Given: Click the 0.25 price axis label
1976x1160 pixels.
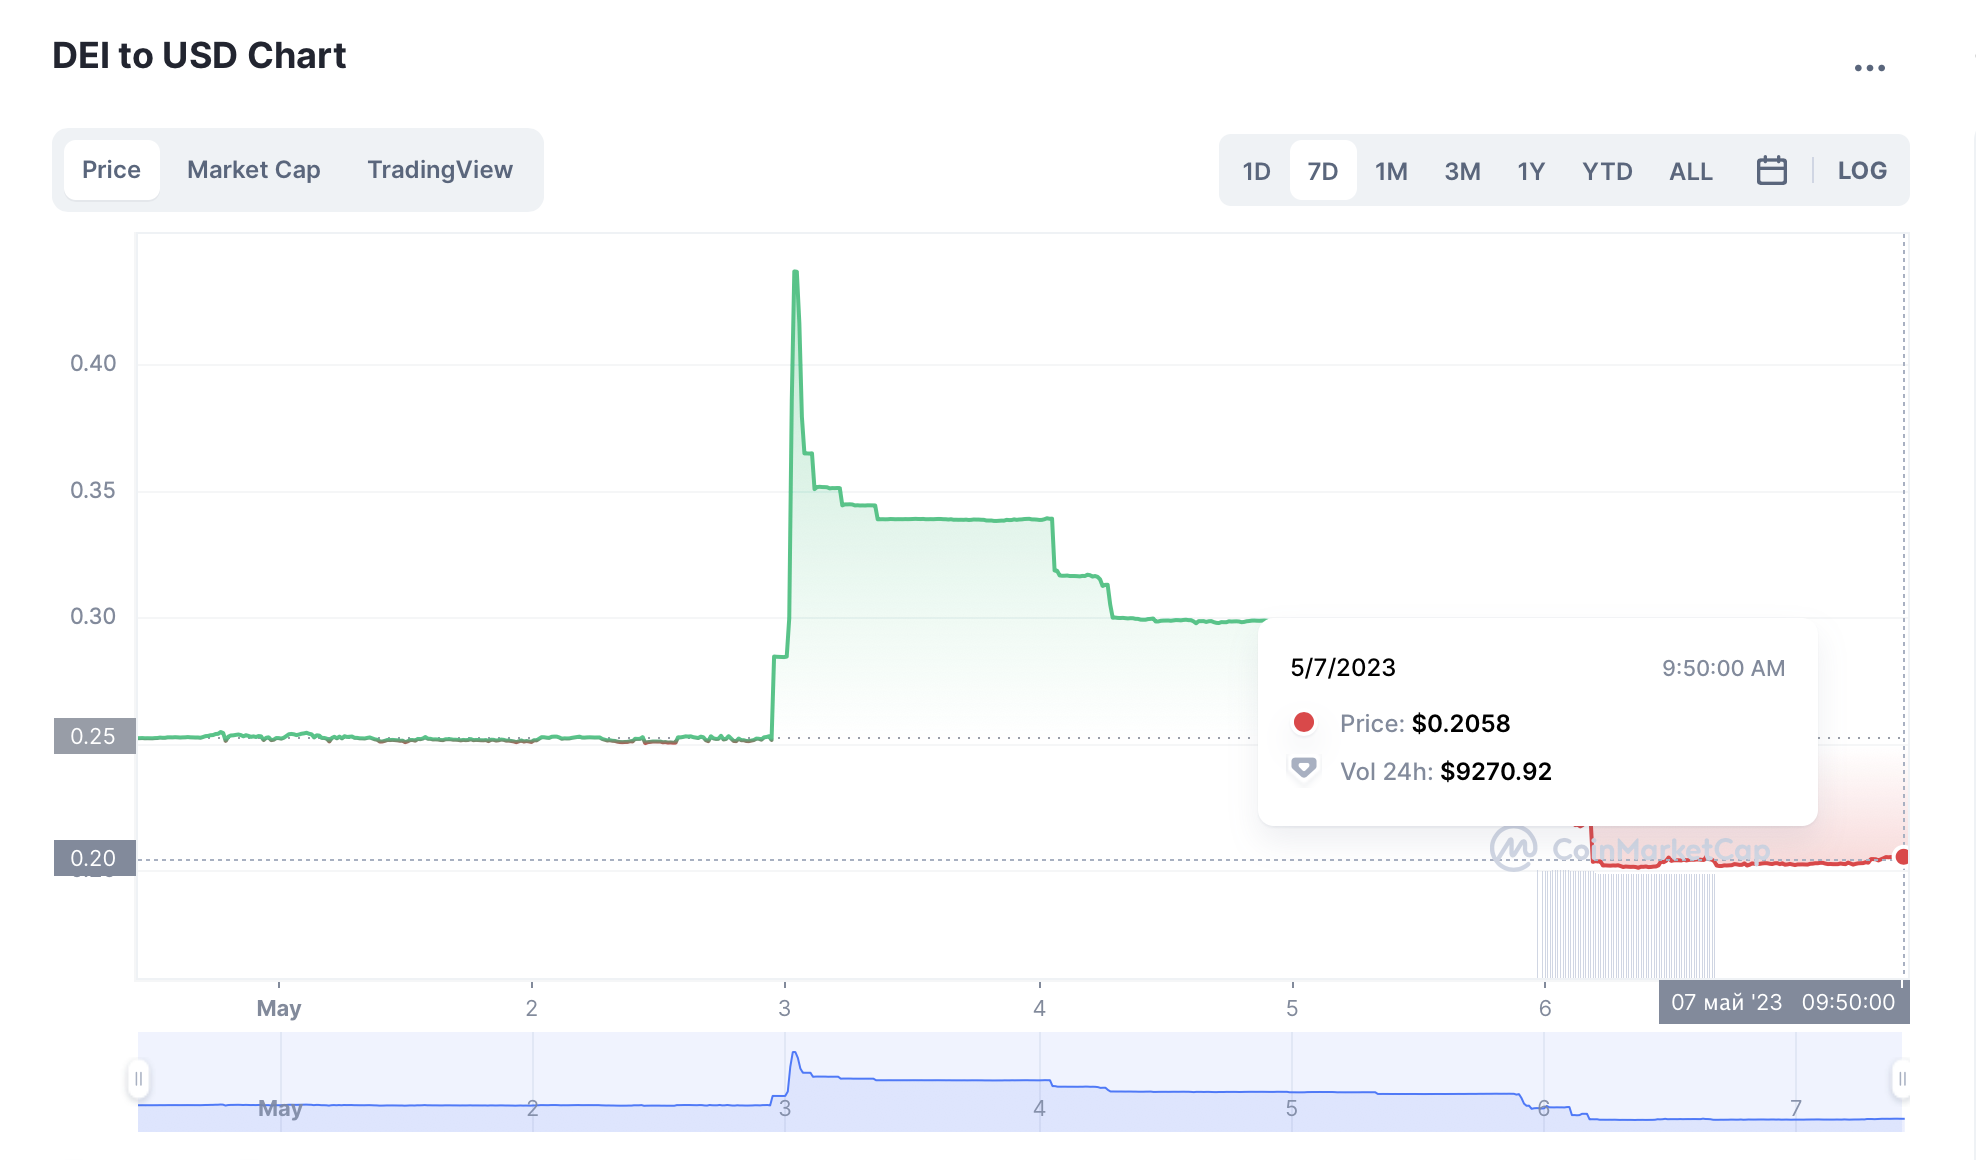Looking at the screenshot, I should tap(94, 736).
